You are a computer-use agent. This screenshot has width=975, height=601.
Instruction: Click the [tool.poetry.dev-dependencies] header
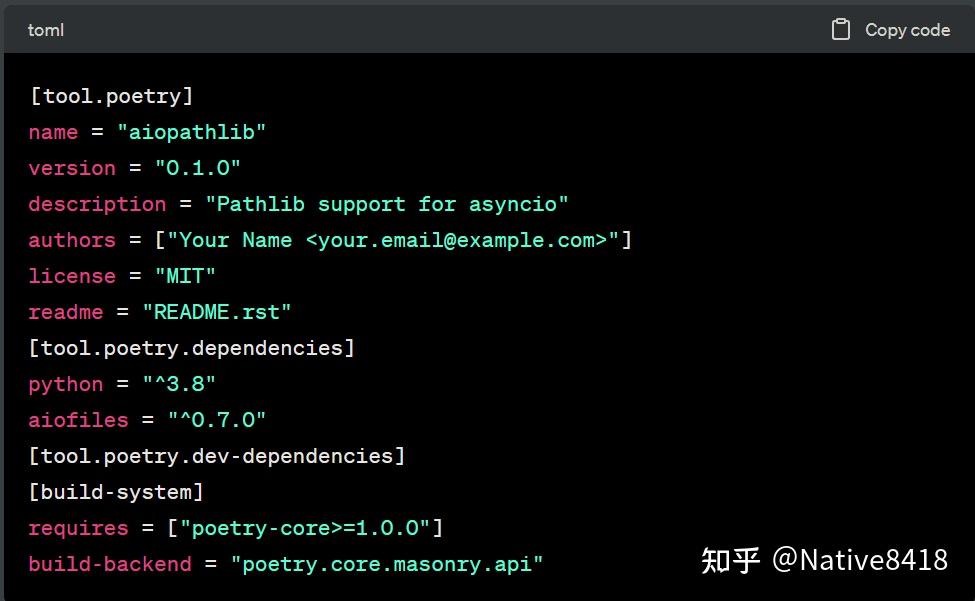point(216,456)
